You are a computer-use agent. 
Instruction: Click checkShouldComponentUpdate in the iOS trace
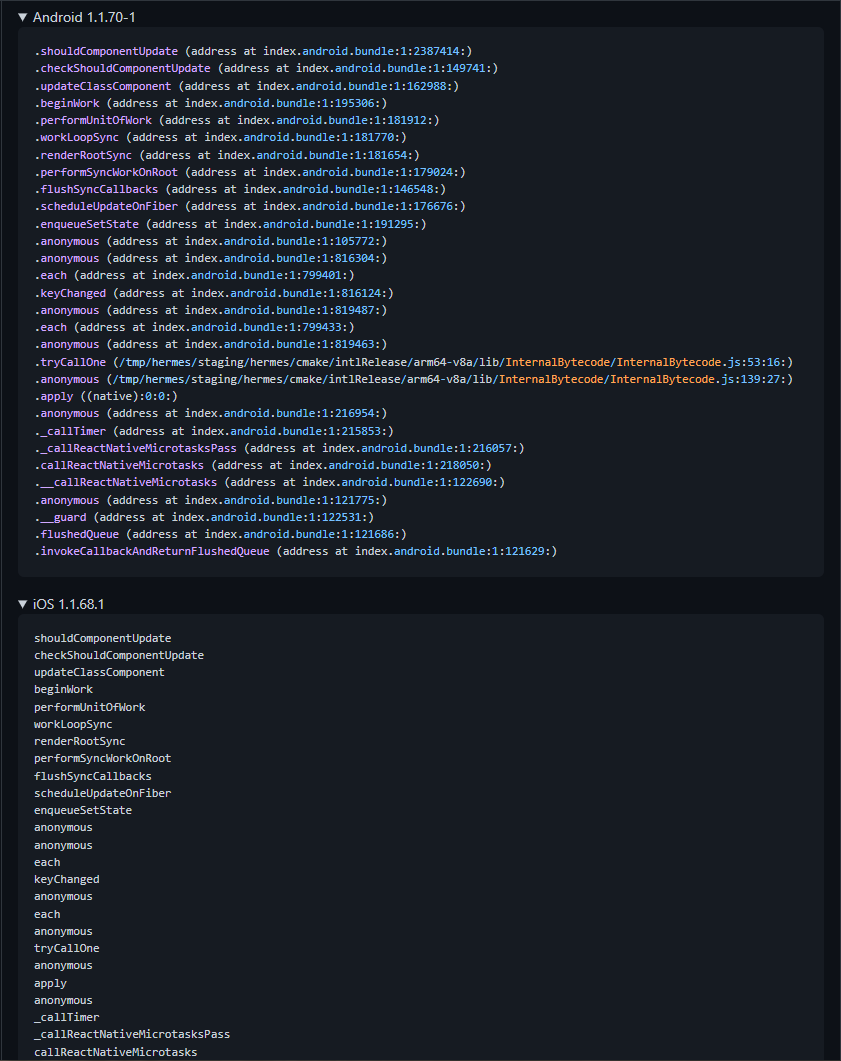point(119,655)
